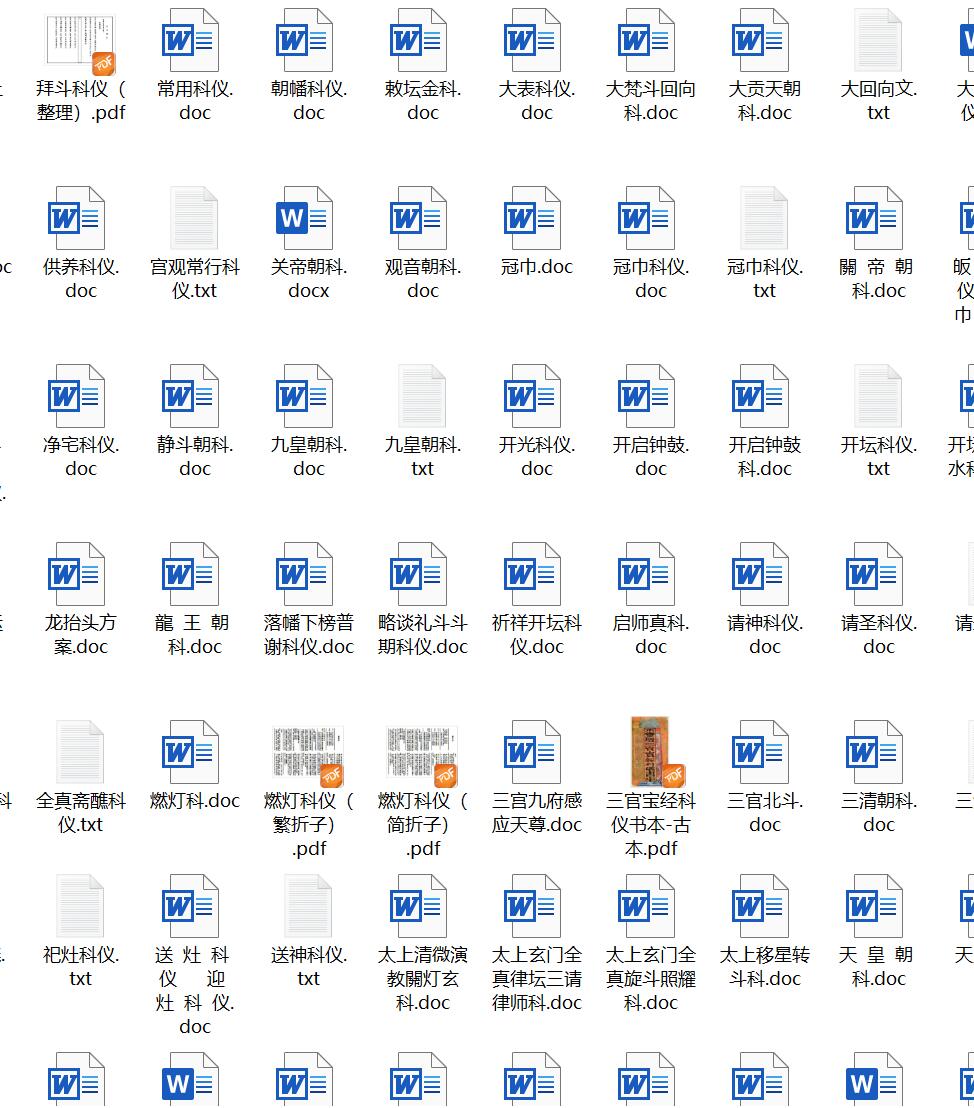Click the 天皇朝科.doc icon

[x=875, y=907]
